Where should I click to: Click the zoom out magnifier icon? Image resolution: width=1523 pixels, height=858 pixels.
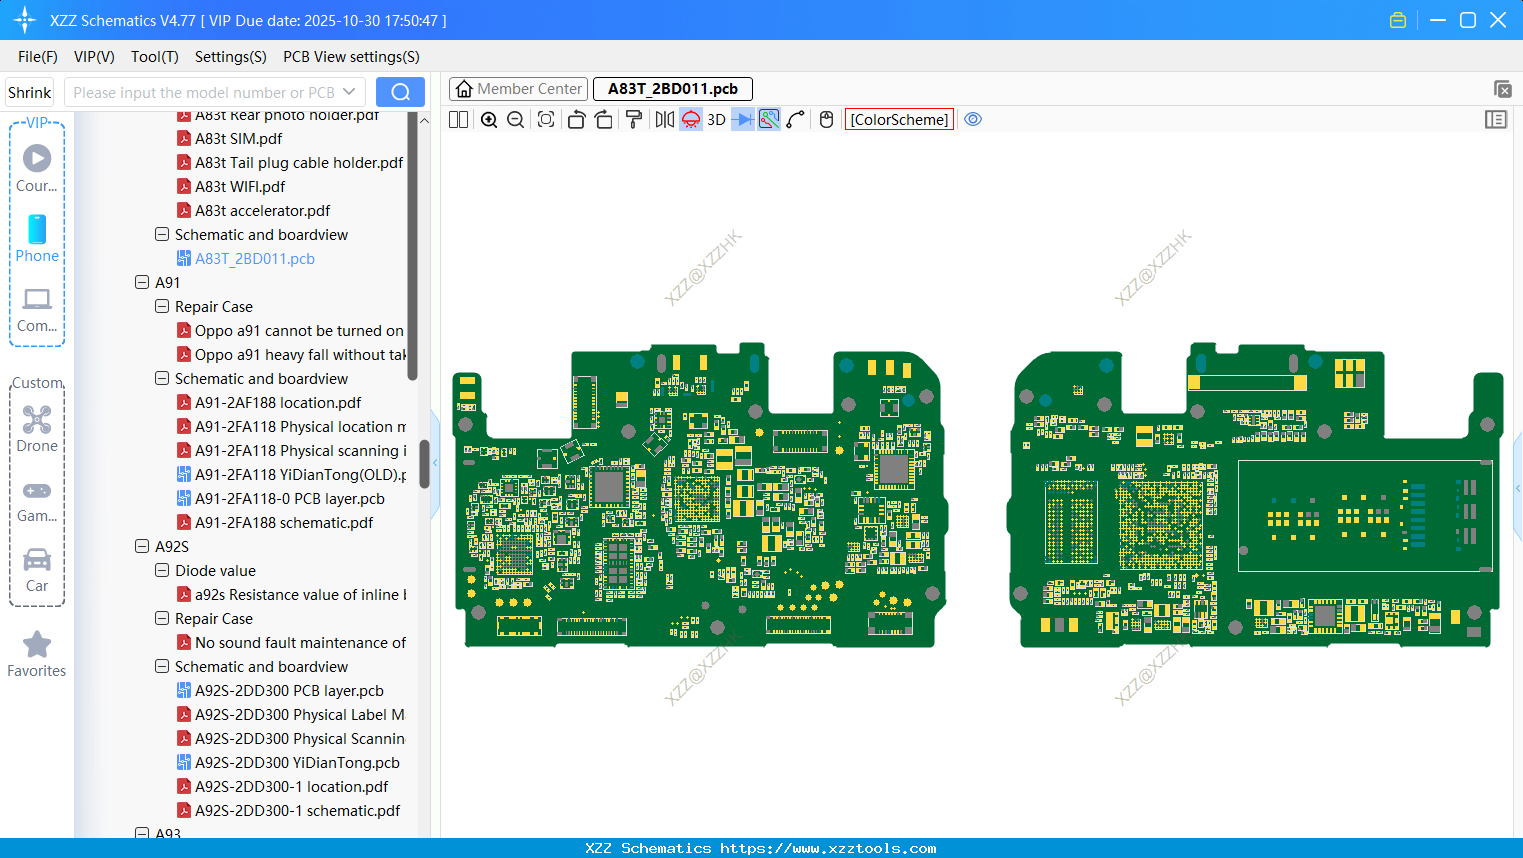516,120
